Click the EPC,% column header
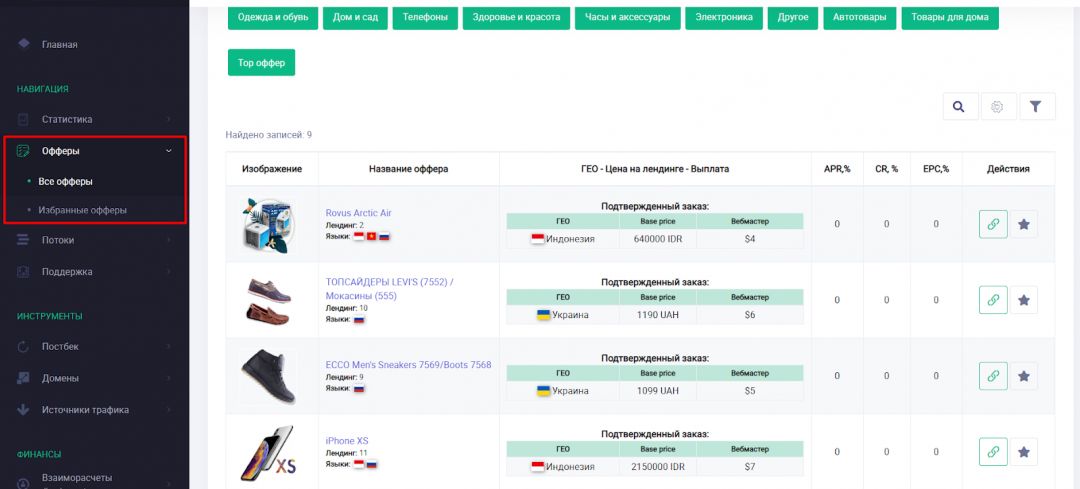The width and height of the screenshot is (1080, 489). pyautogui.click(x=936, y=169)
